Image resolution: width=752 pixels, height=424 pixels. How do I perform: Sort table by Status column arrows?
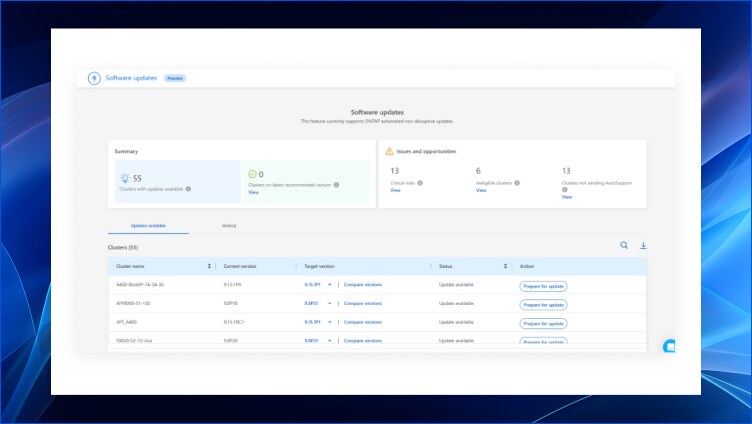coord(505,266)
